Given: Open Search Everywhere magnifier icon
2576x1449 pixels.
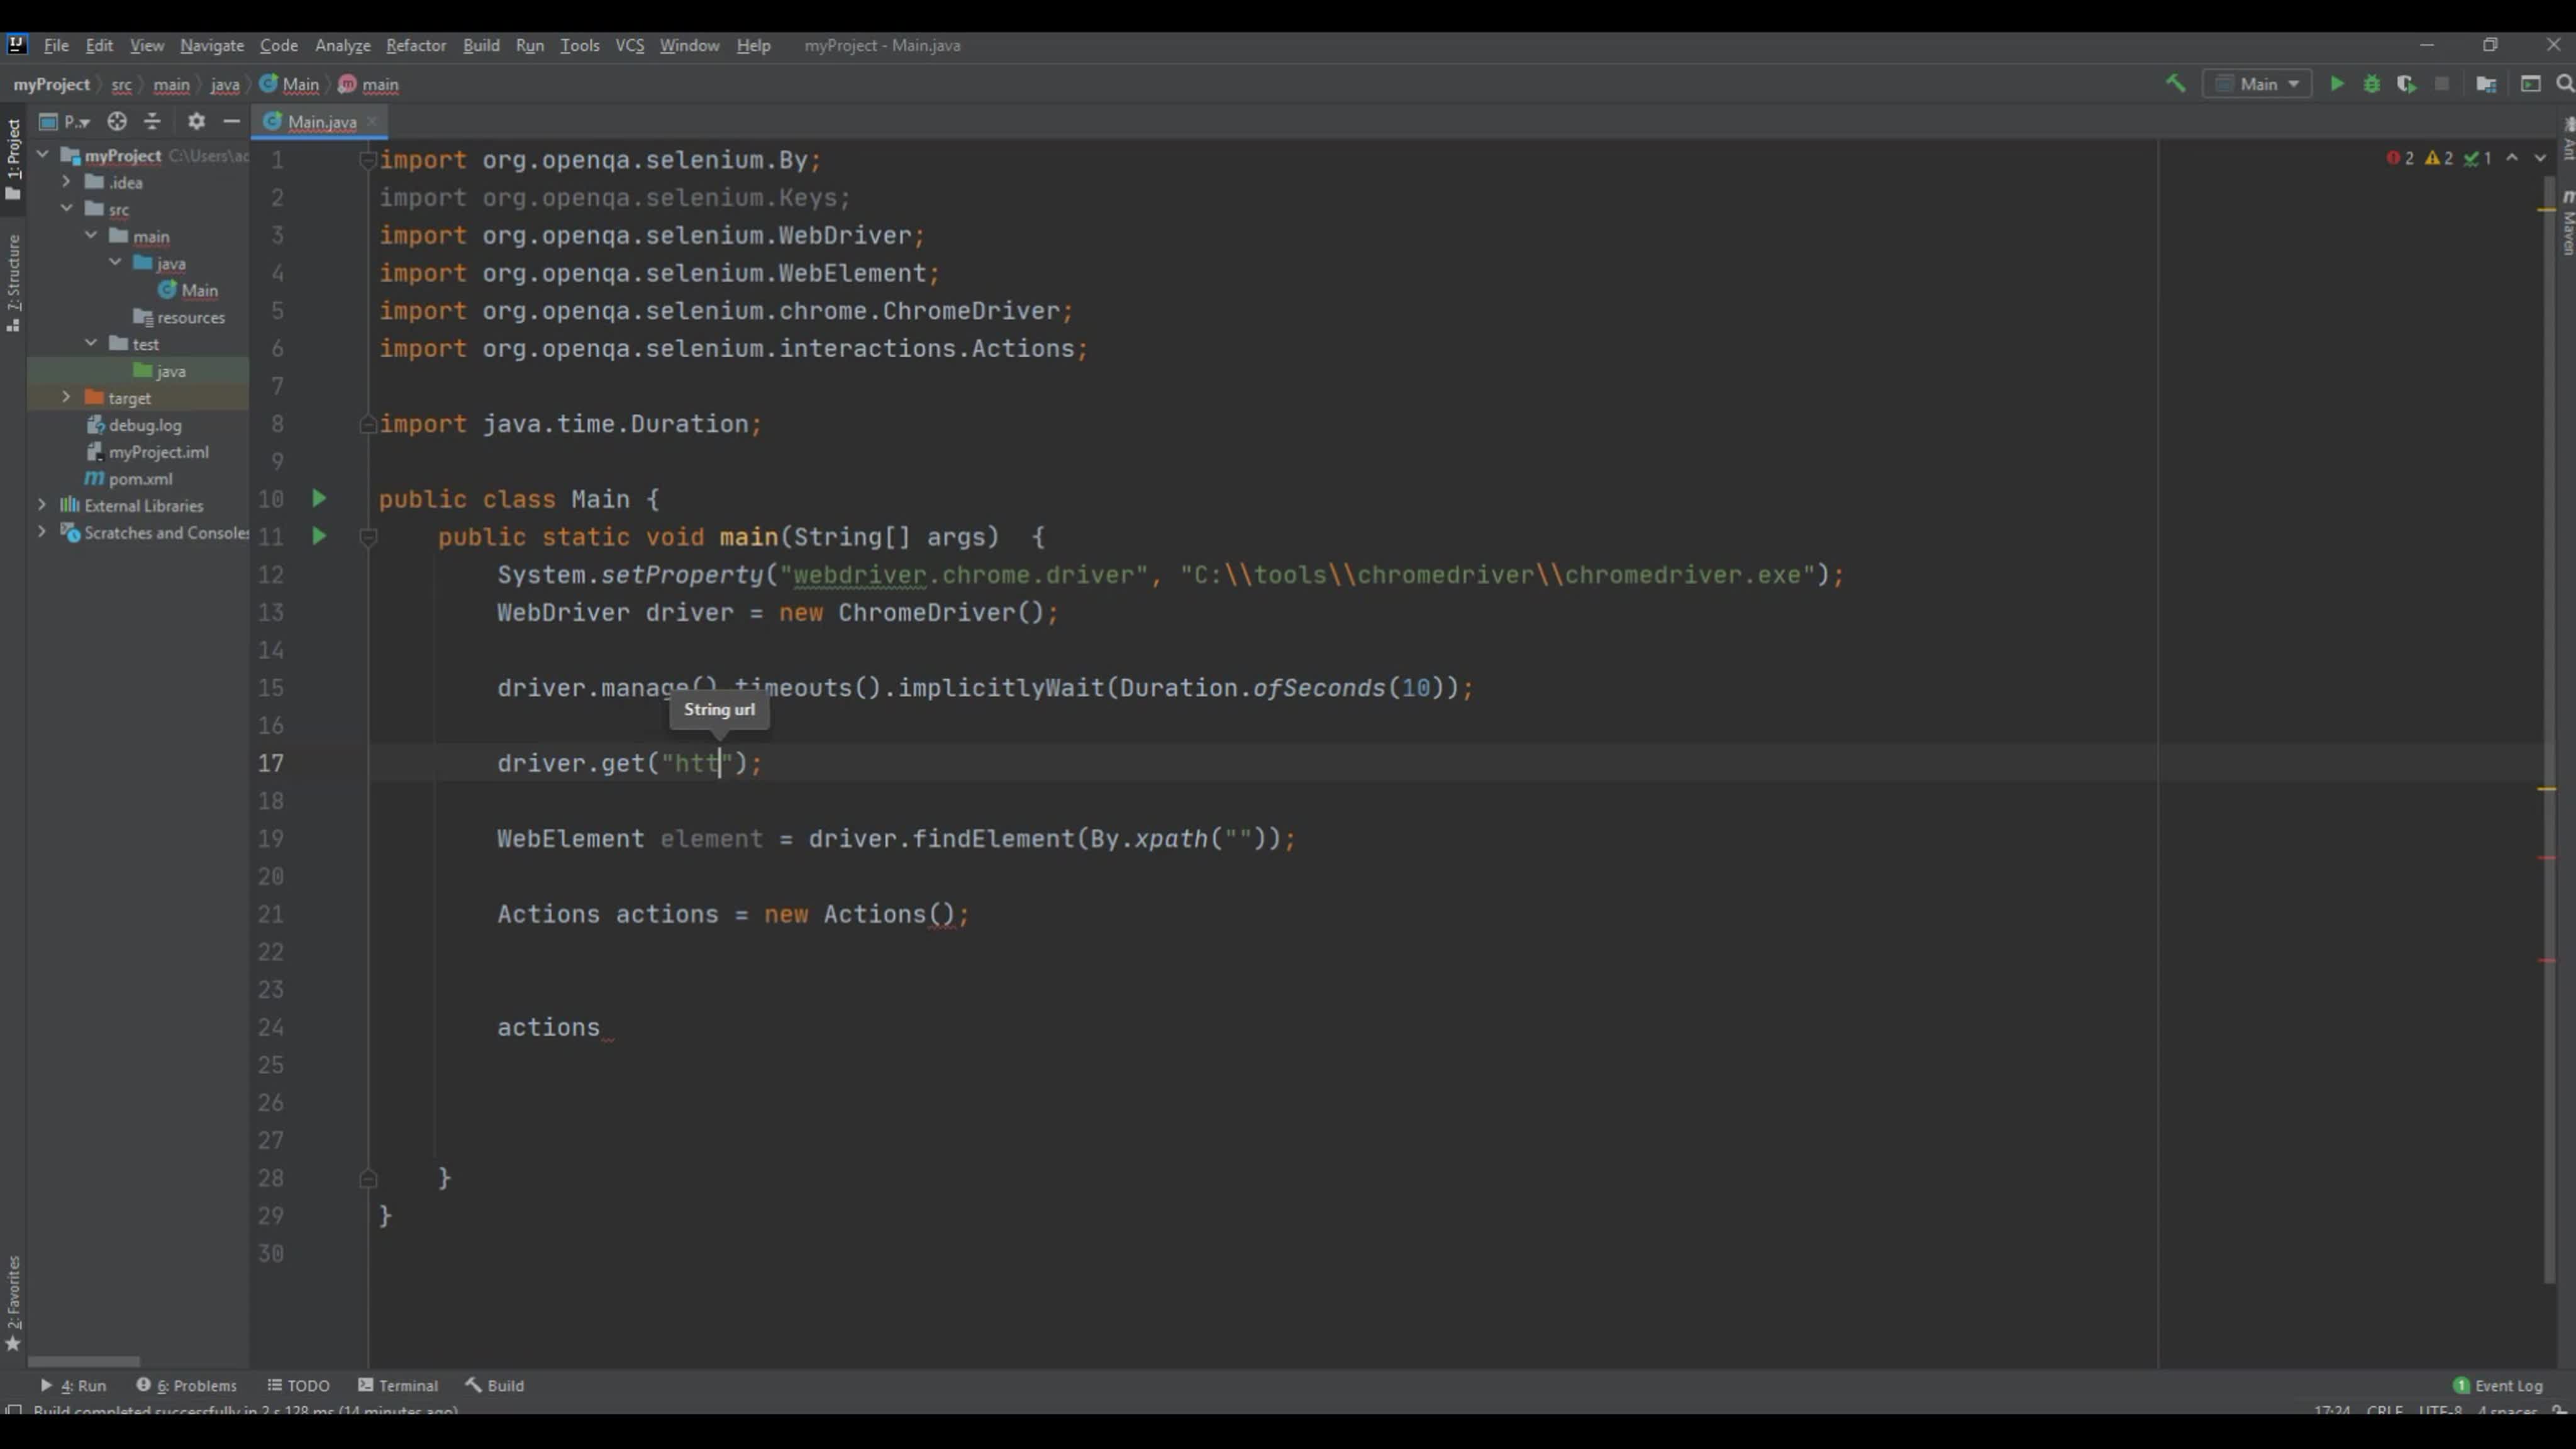Looking at the screenshot, I should click(x=2564, y=84).
